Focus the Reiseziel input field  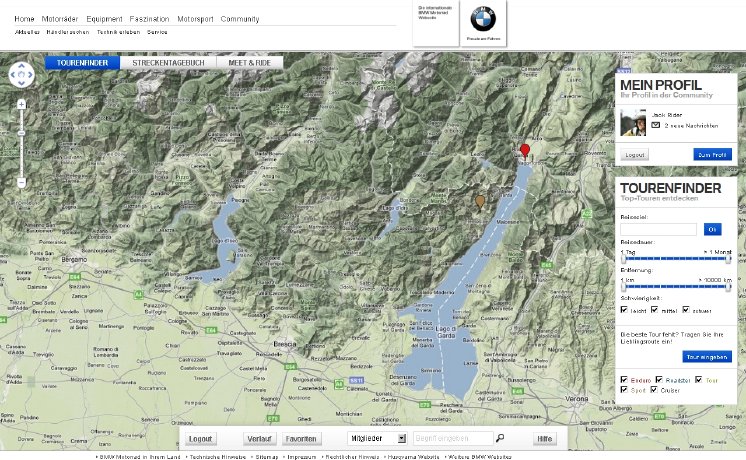(658, 229)
